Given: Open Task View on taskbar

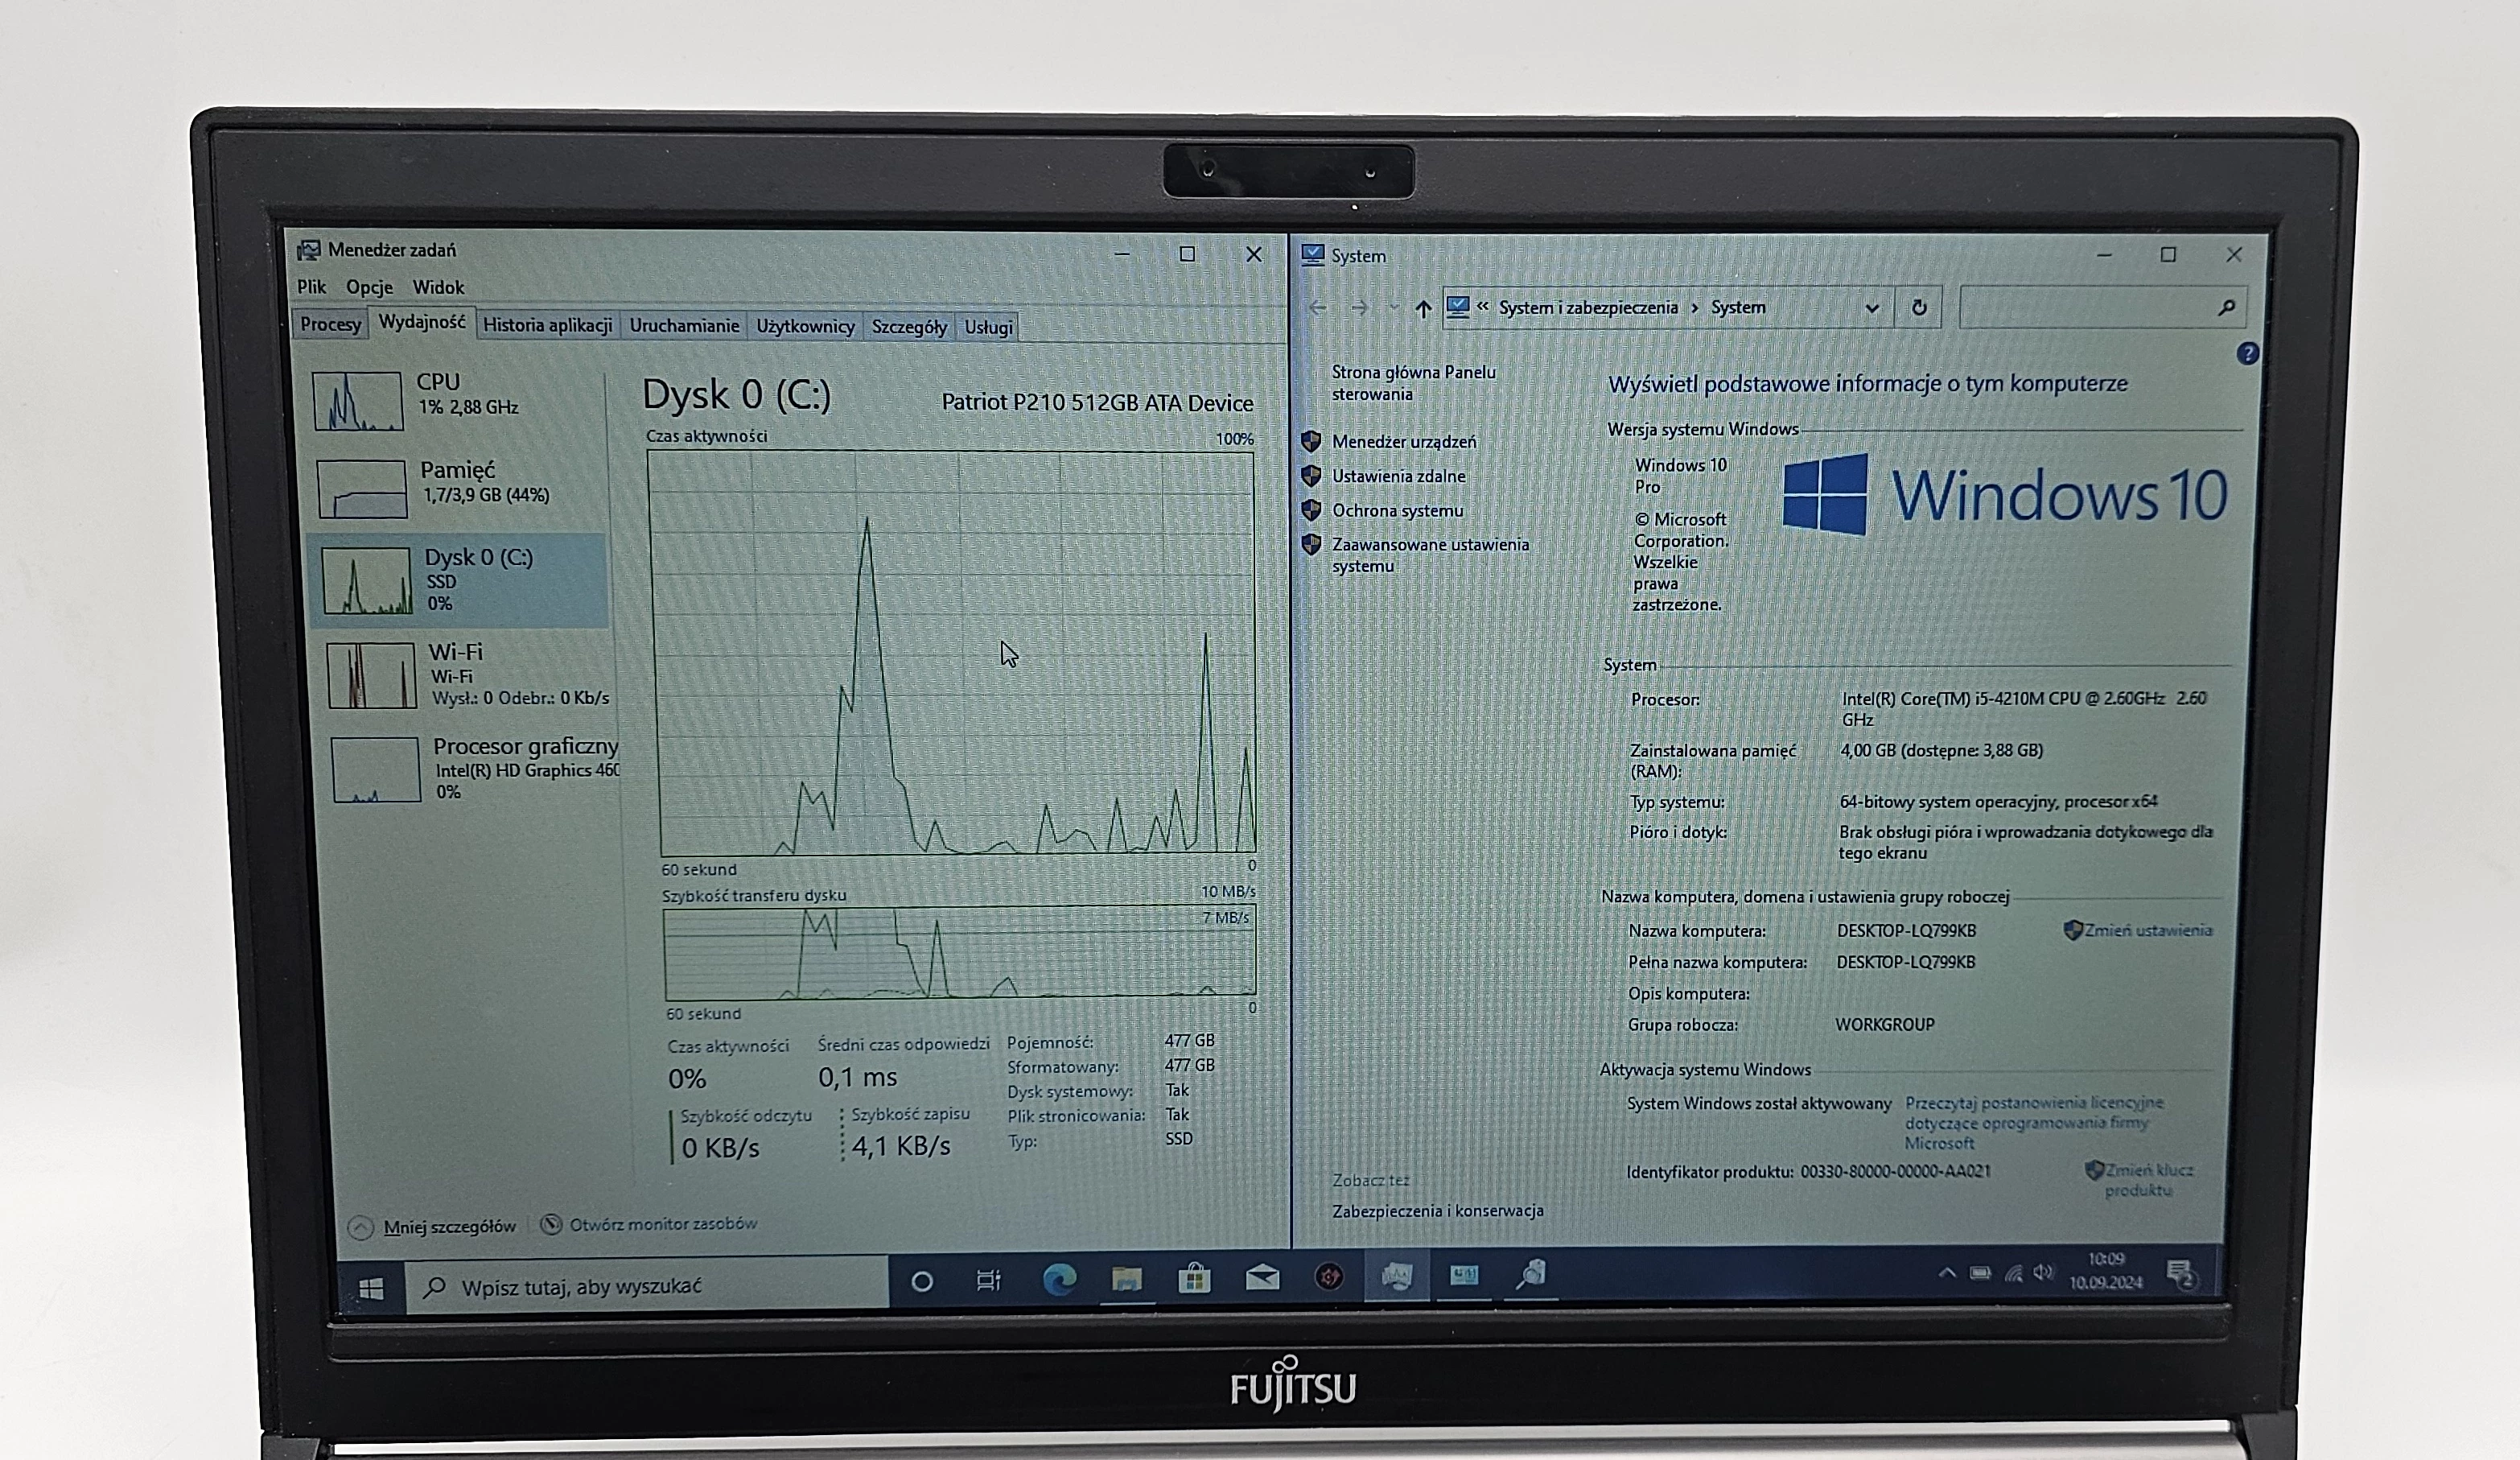Looking at the screenshot, I should pos(988,1280).
